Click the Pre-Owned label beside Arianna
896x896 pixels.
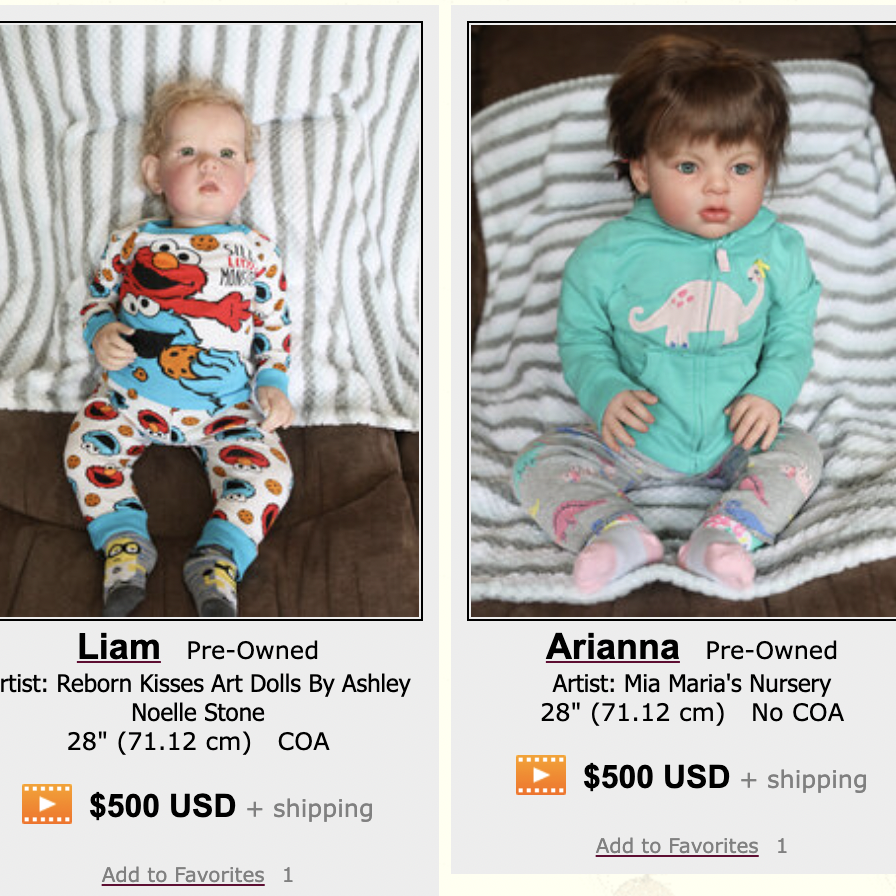click(x=771, y=650)
